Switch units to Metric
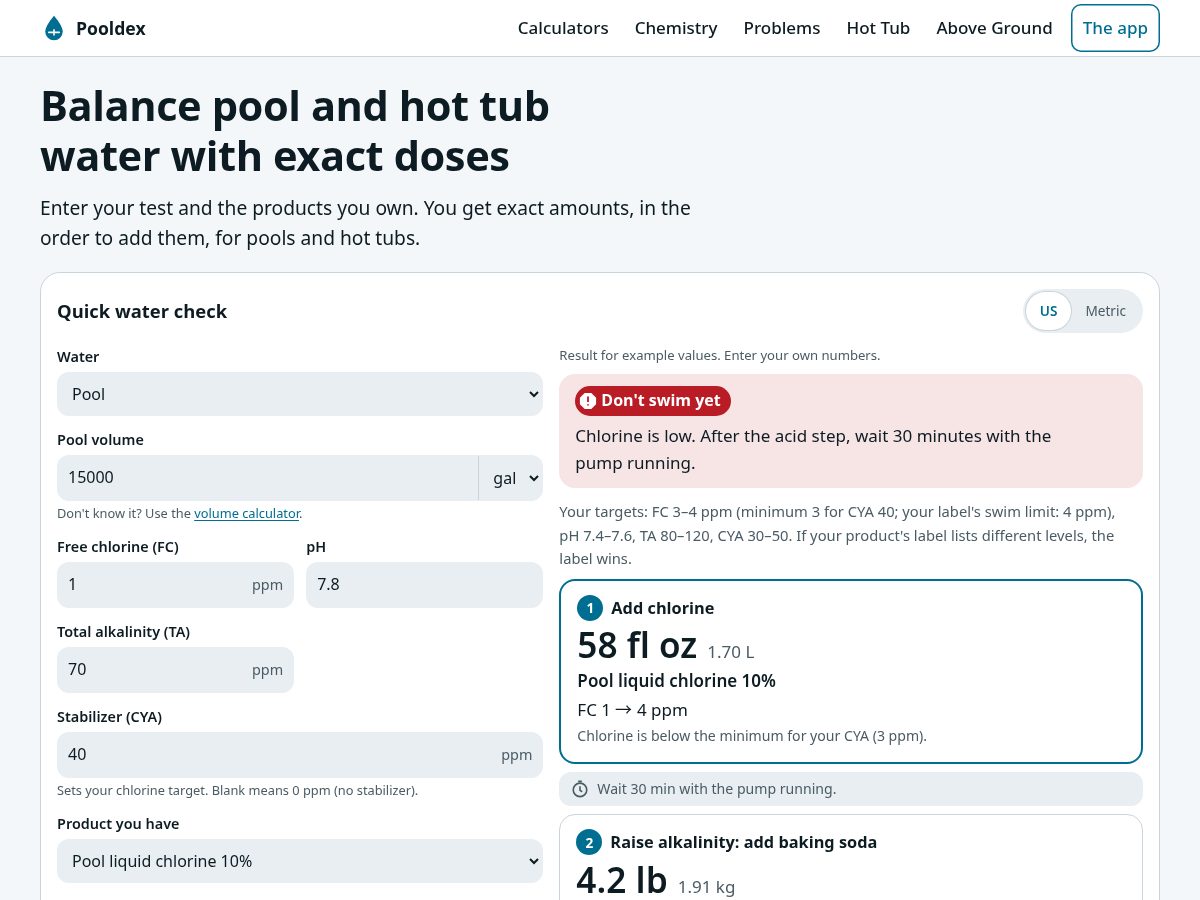Image resolution: width=1200 pixels, height=900 pixels. click(x=1106, y=311)
